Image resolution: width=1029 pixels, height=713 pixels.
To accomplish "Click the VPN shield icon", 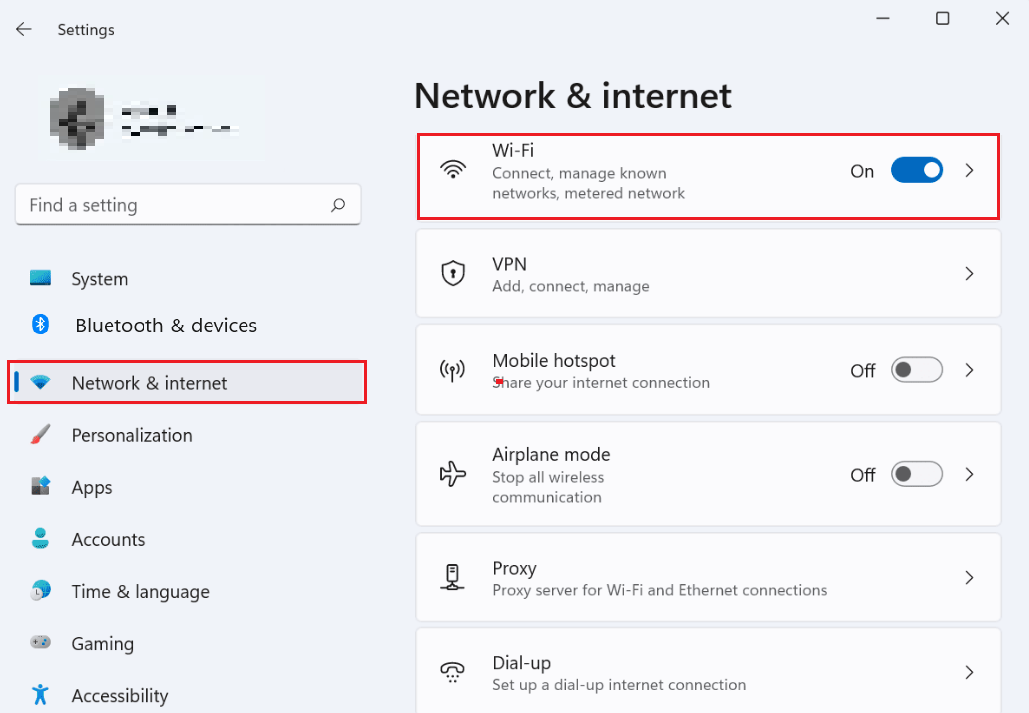I will (x=453, y=273).
